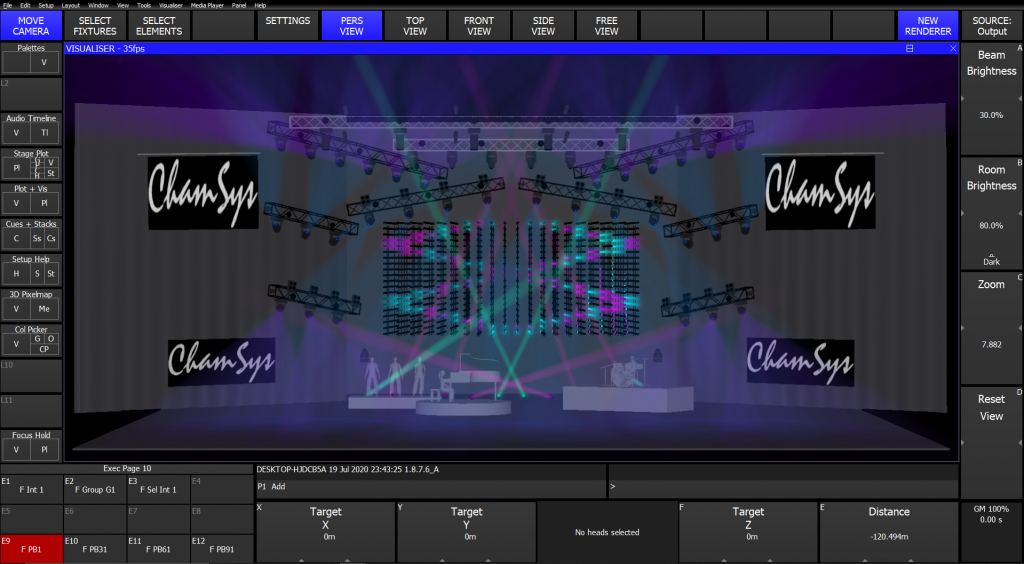
Task: Open the Visualiser menu
Action: point(171,5)
